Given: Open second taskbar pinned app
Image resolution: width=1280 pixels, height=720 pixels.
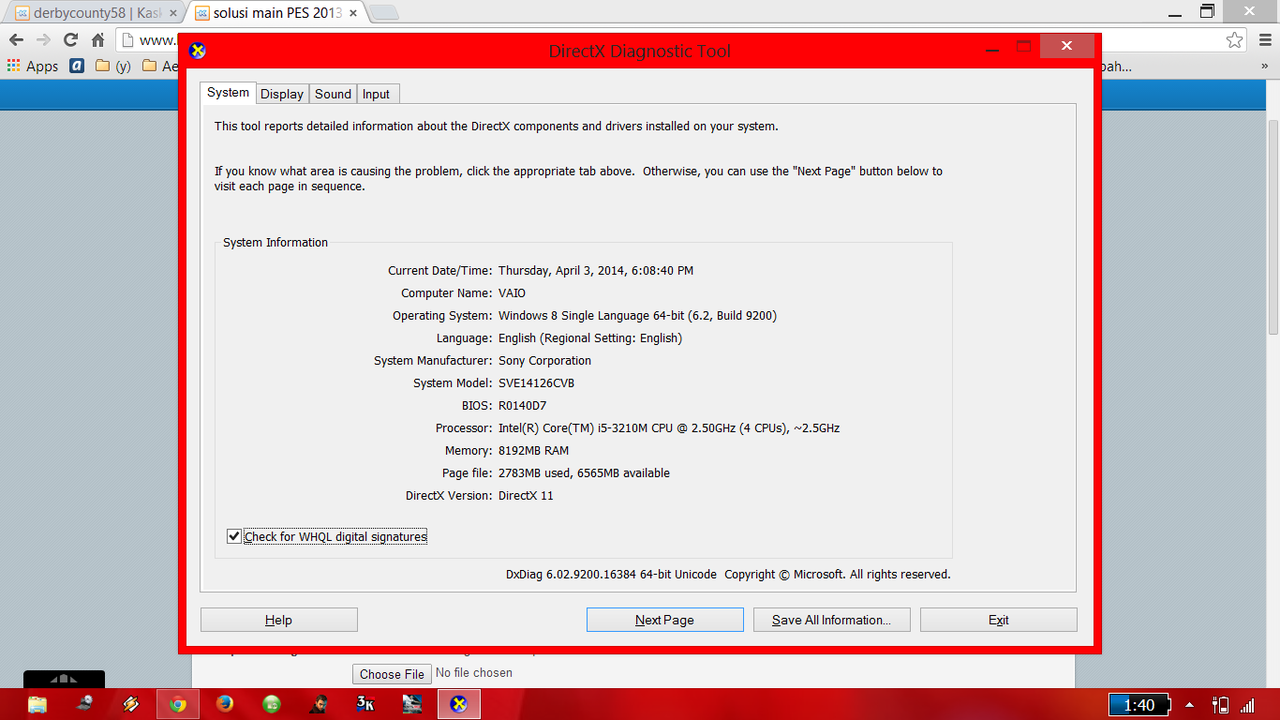Looking at the screenshot, I should click(84, 704).
